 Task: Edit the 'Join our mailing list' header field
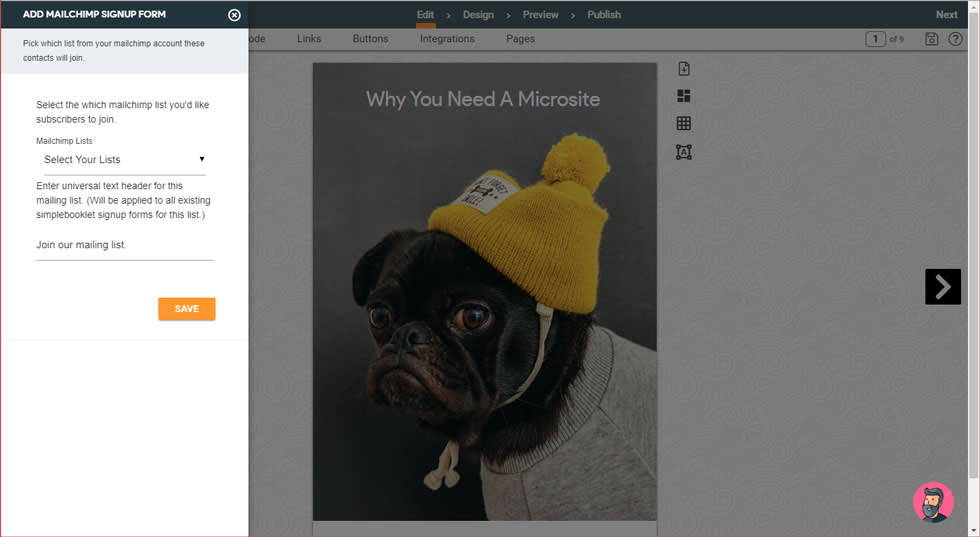(124, 245)
